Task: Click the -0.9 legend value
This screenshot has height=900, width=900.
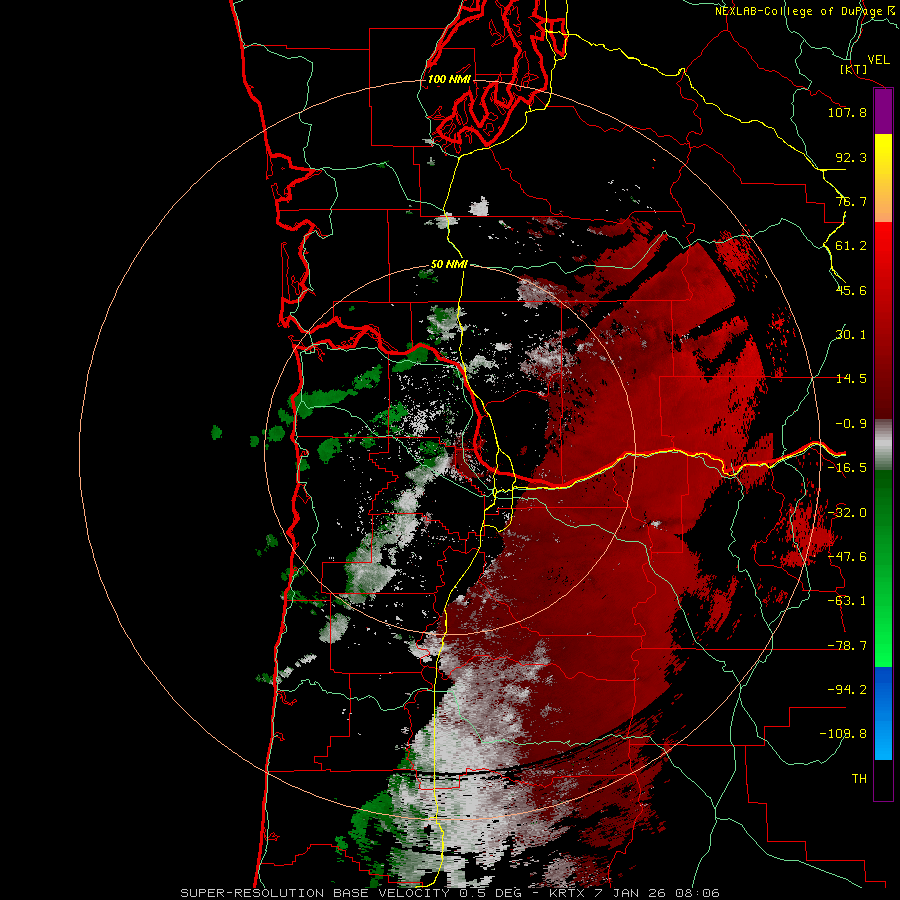Action: click(851, 424)
